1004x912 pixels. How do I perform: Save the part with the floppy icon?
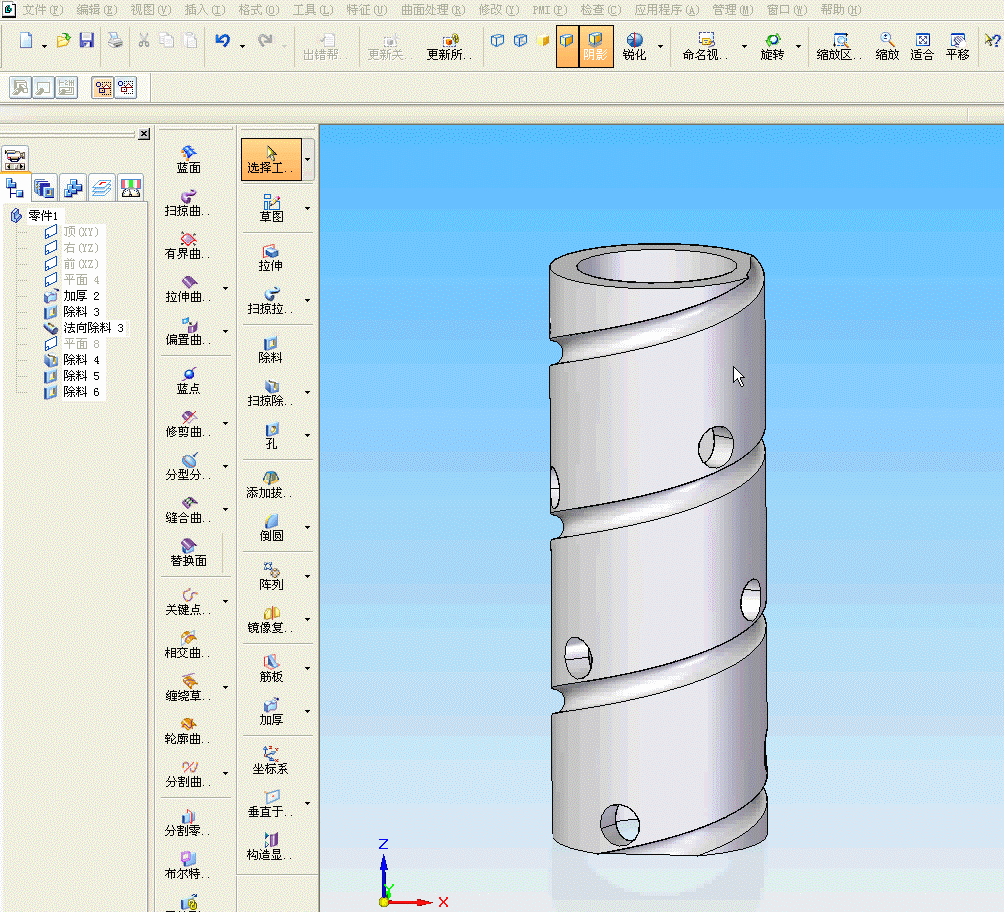tap(86, 41)
